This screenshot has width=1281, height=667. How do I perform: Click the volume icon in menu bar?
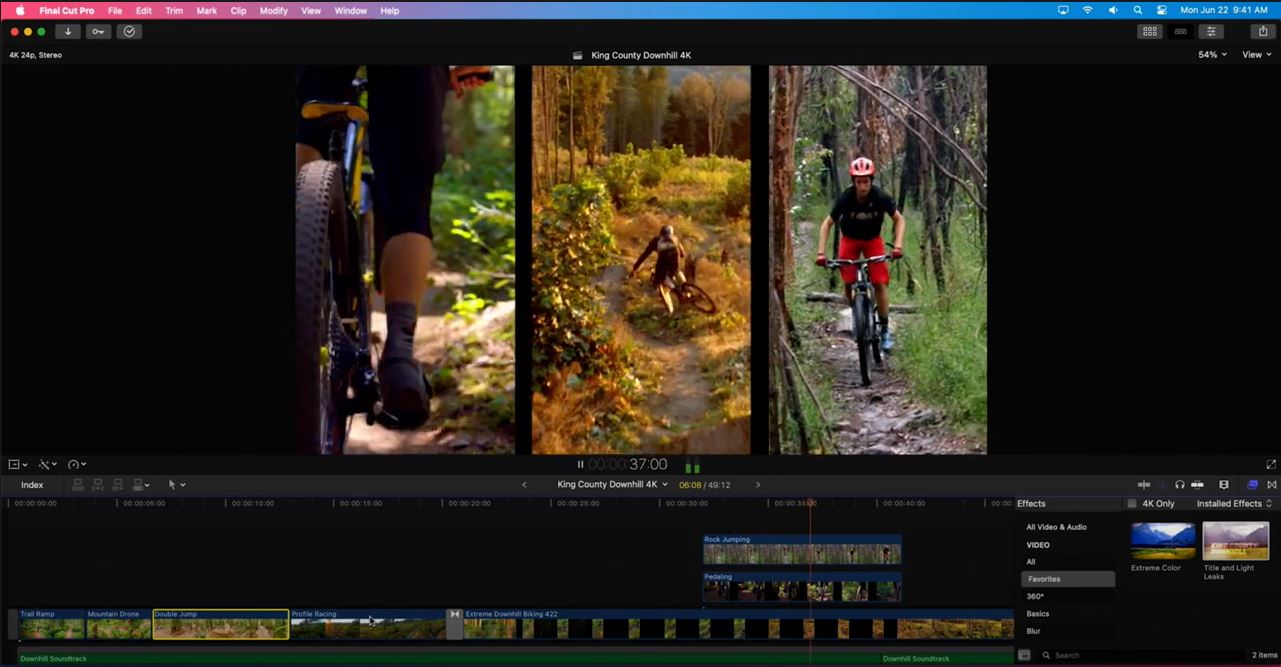tap(1113, 10)
